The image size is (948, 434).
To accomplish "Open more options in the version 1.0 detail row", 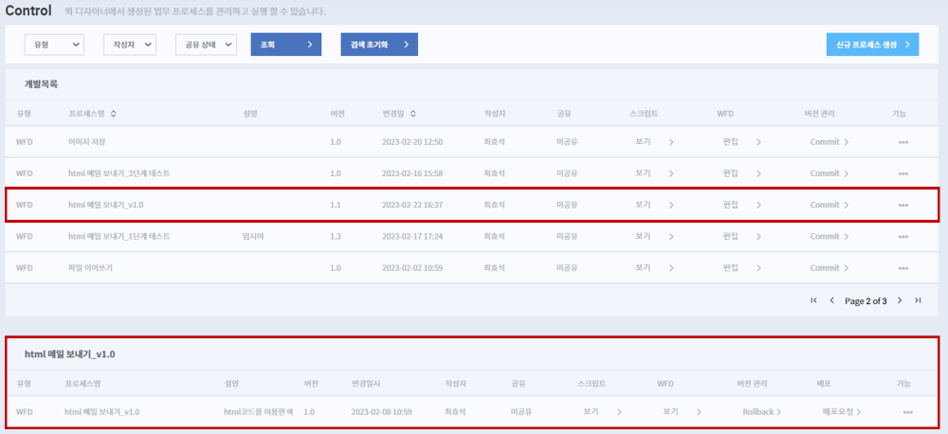I will (x=907, y=412).
